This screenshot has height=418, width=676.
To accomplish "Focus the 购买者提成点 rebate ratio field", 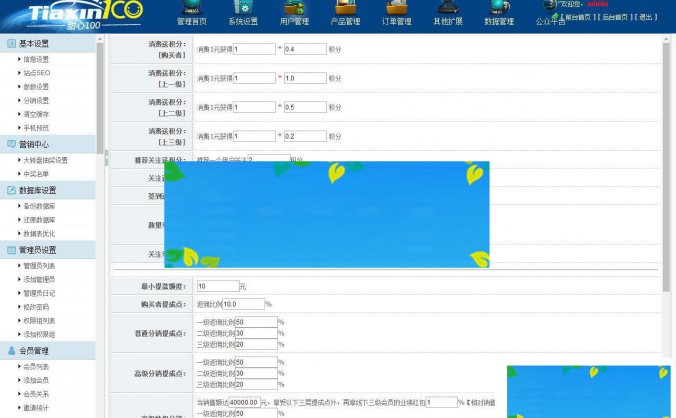I will coord(243,304).
